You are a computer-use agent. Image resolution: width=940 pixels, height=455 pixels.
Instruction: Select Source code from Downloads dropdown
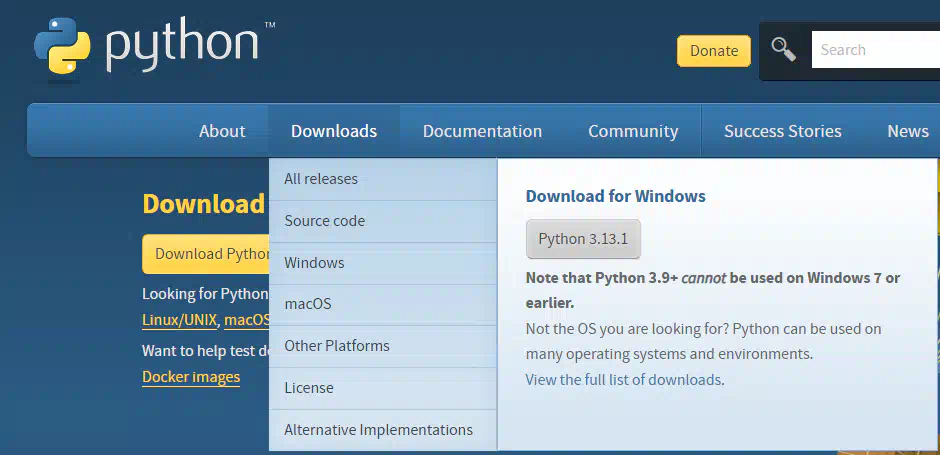pyautogui.click(x=383, y=221)
